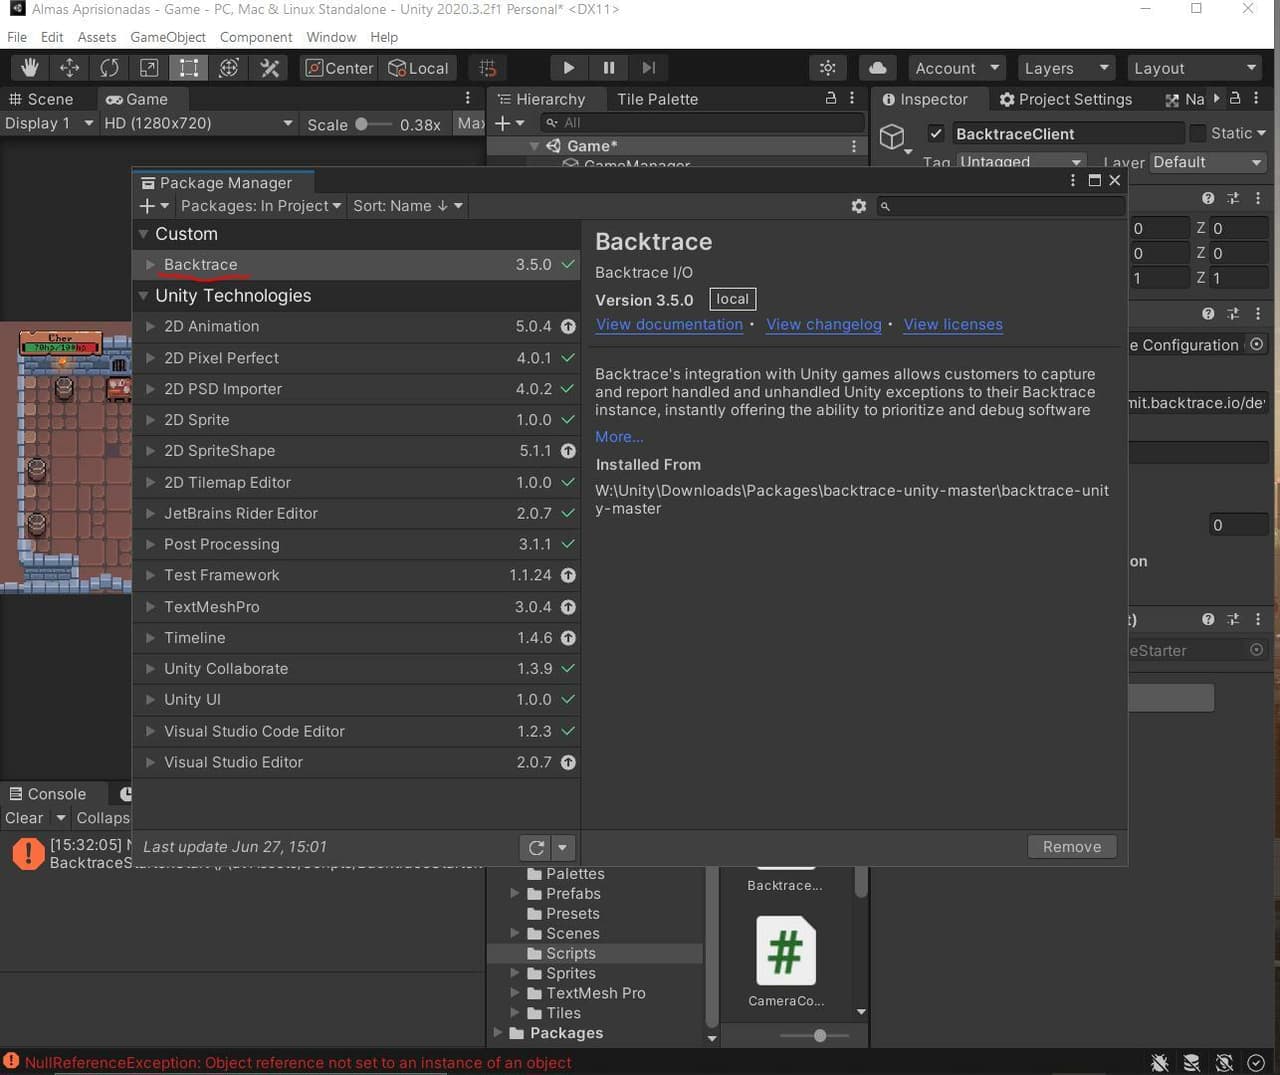Switch to Project Settings tab
The image size is (1280, 1075).
click(1066, 99)
